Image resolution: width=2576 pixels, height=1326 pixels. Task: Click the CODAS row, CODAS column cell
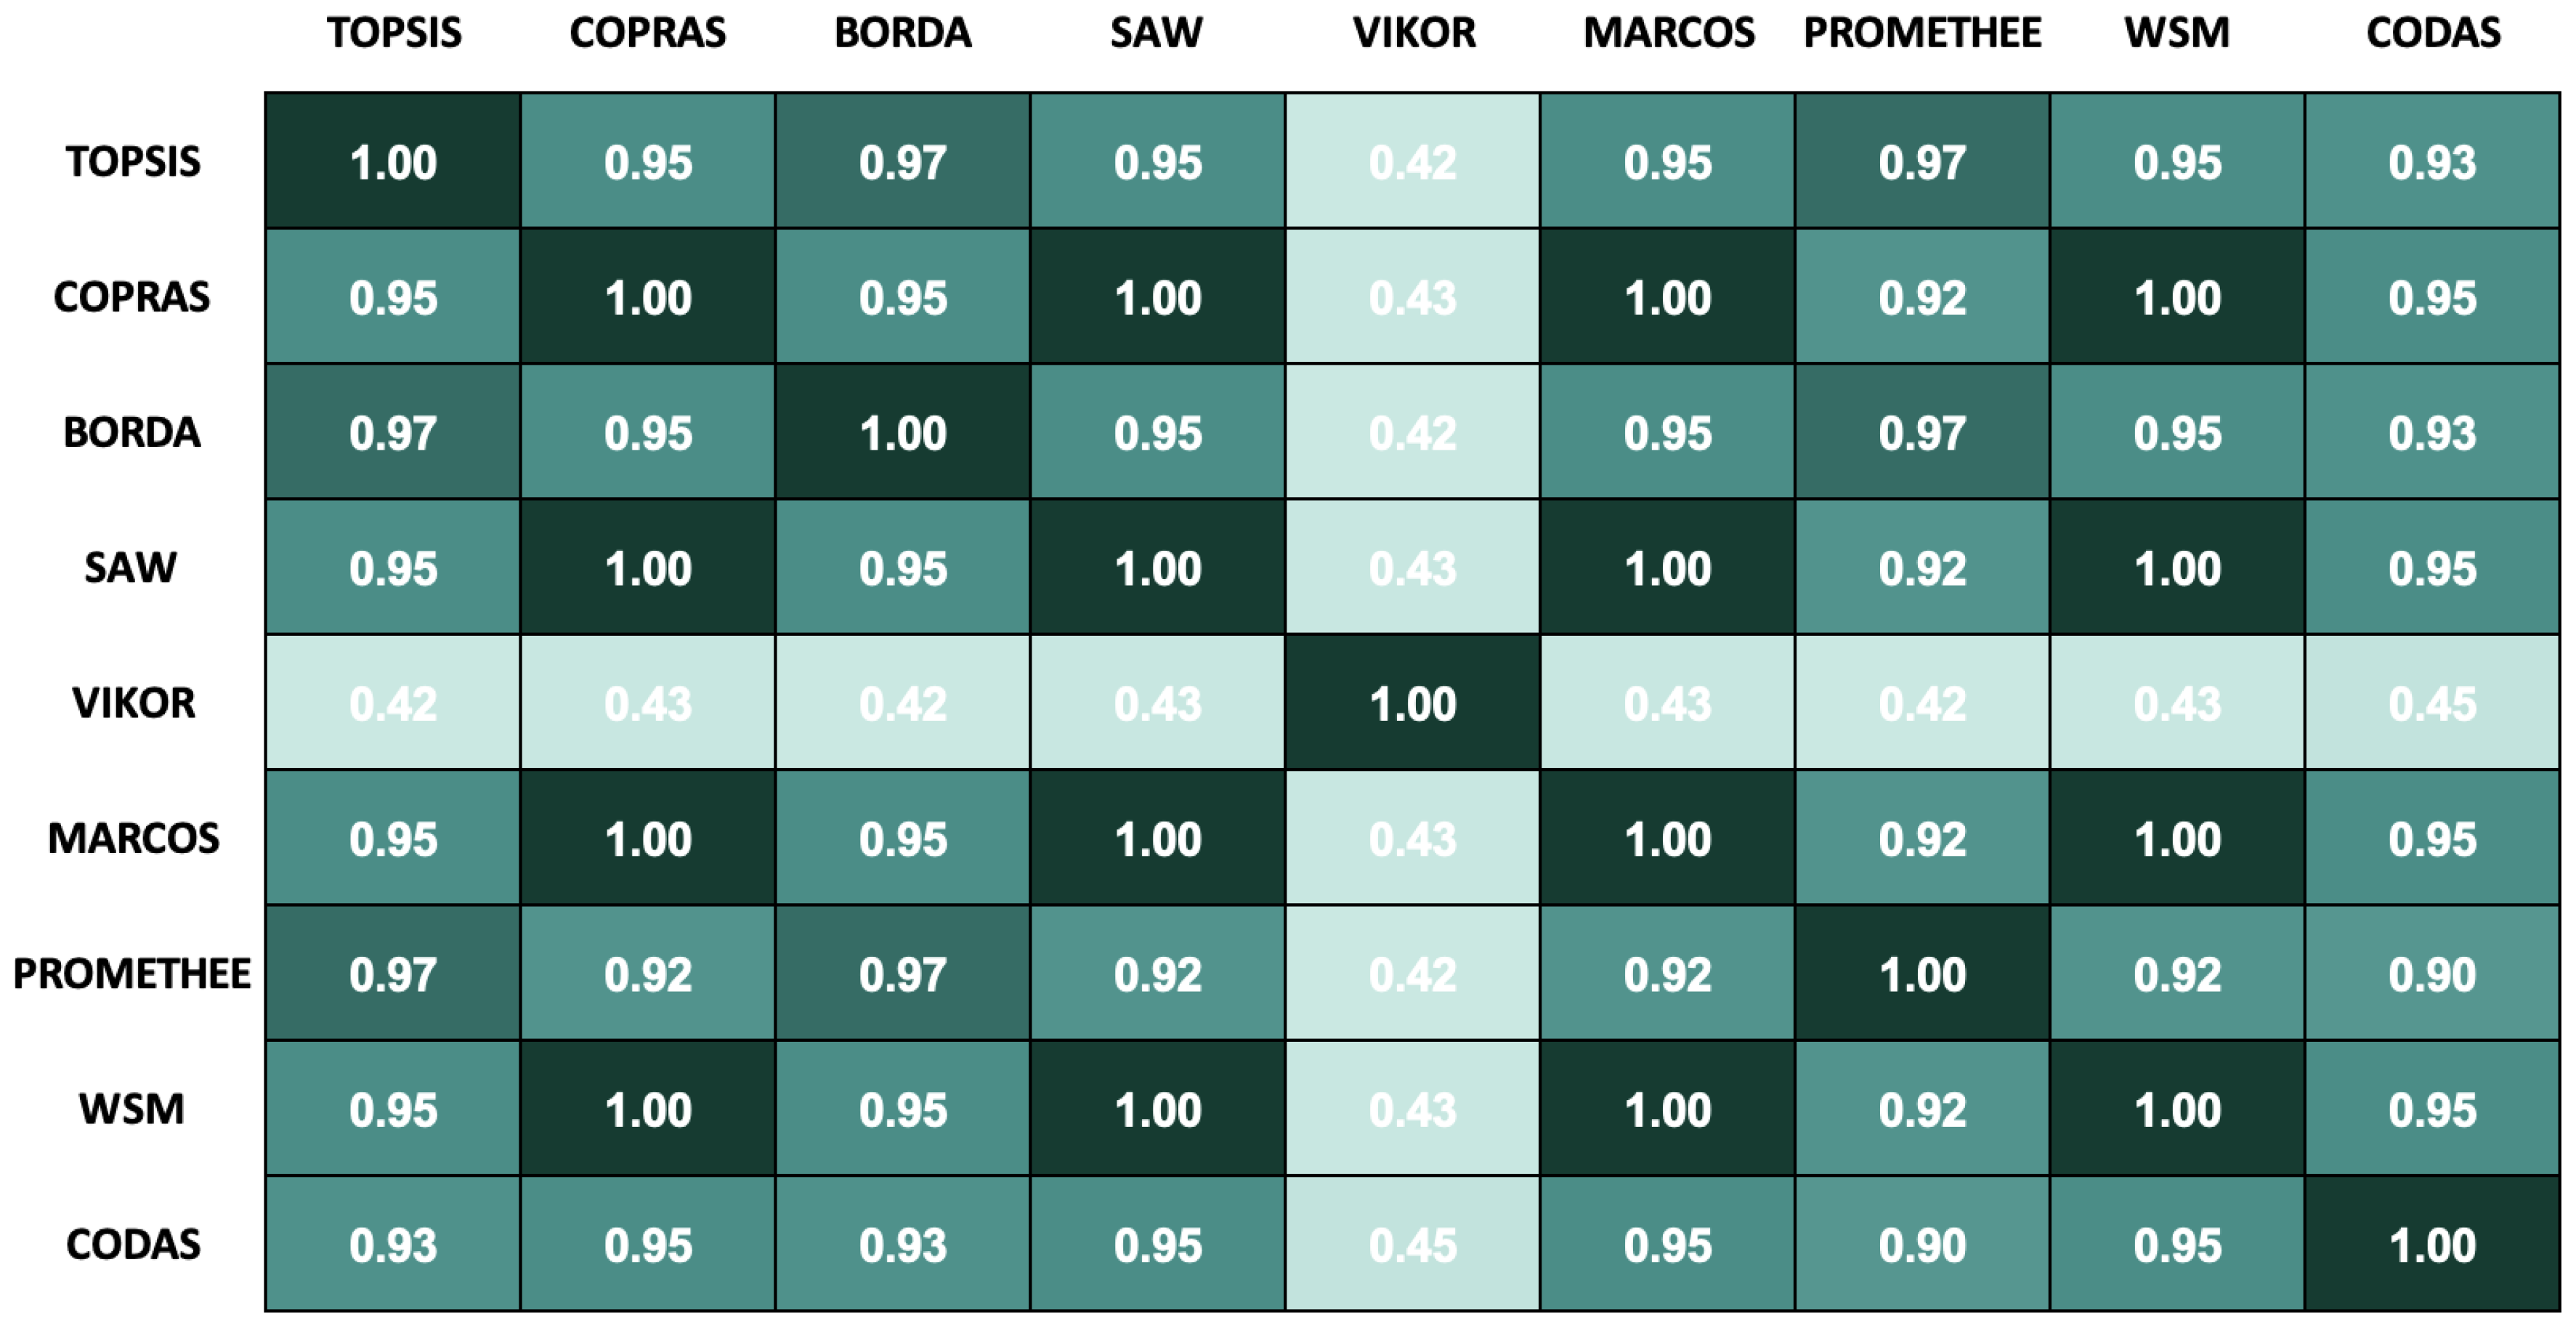pyautogui.click(x=2432, y=1245)
